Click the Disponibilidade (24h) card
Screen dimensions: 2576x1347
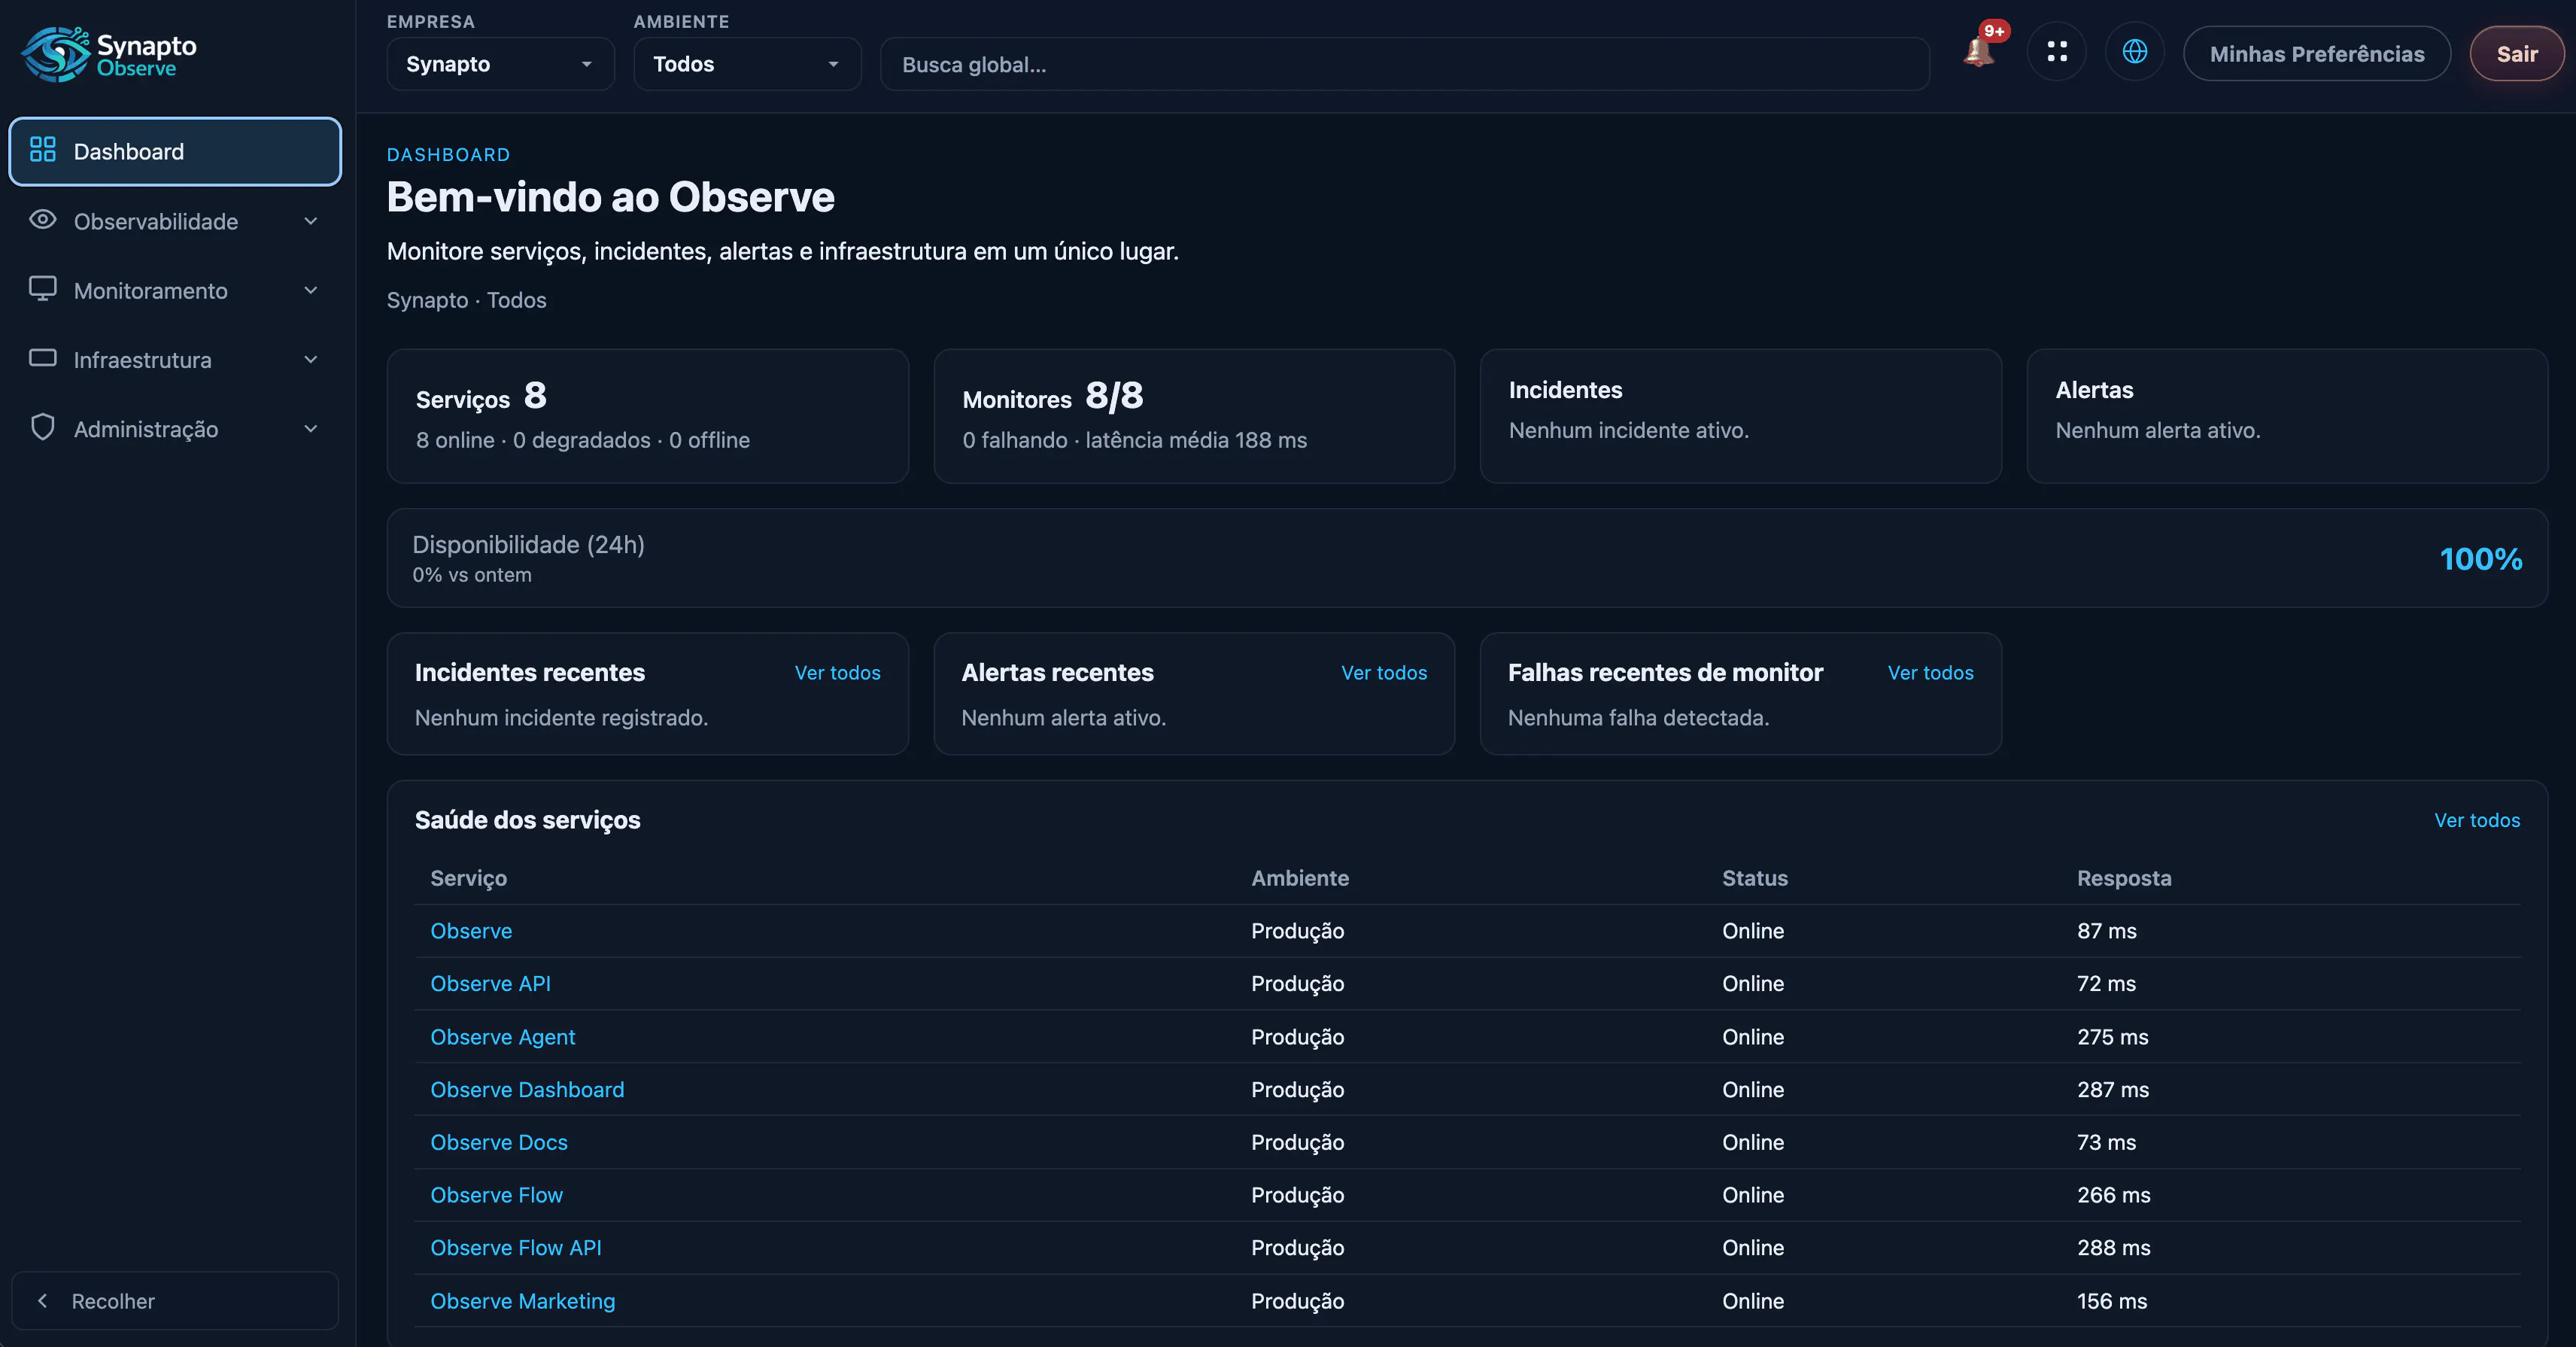pyautogui.click(x=1467, y=558)
